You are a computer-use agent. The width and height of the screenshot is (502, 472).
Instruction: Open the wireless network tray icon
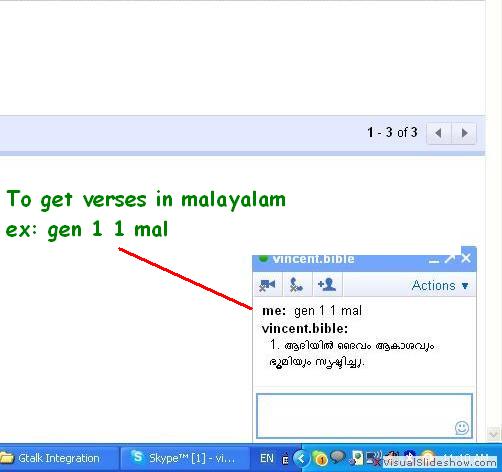[x=374, y=457]
